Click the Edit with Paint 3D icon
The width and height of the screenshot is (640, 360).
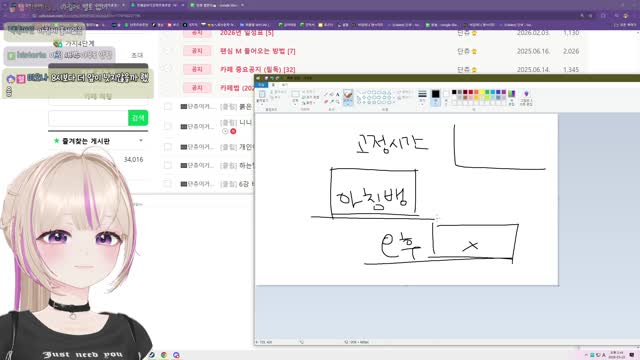tap(526, 94)
